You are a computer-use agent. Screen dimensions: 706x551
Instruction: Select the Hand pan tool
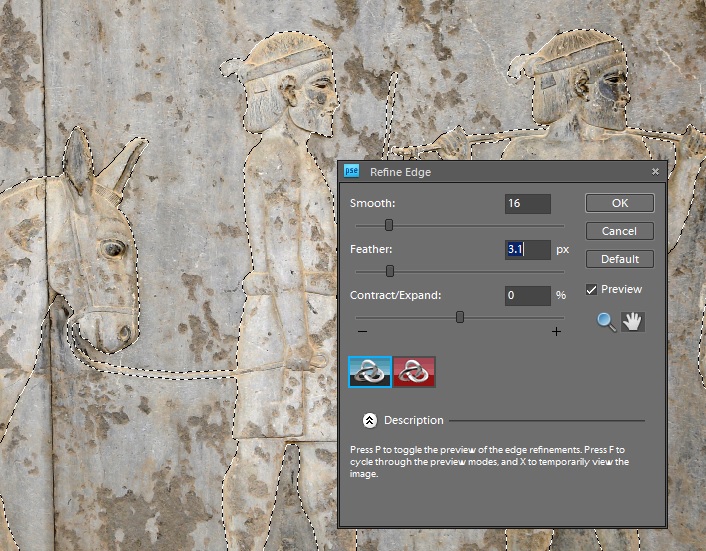click(633, 322)
